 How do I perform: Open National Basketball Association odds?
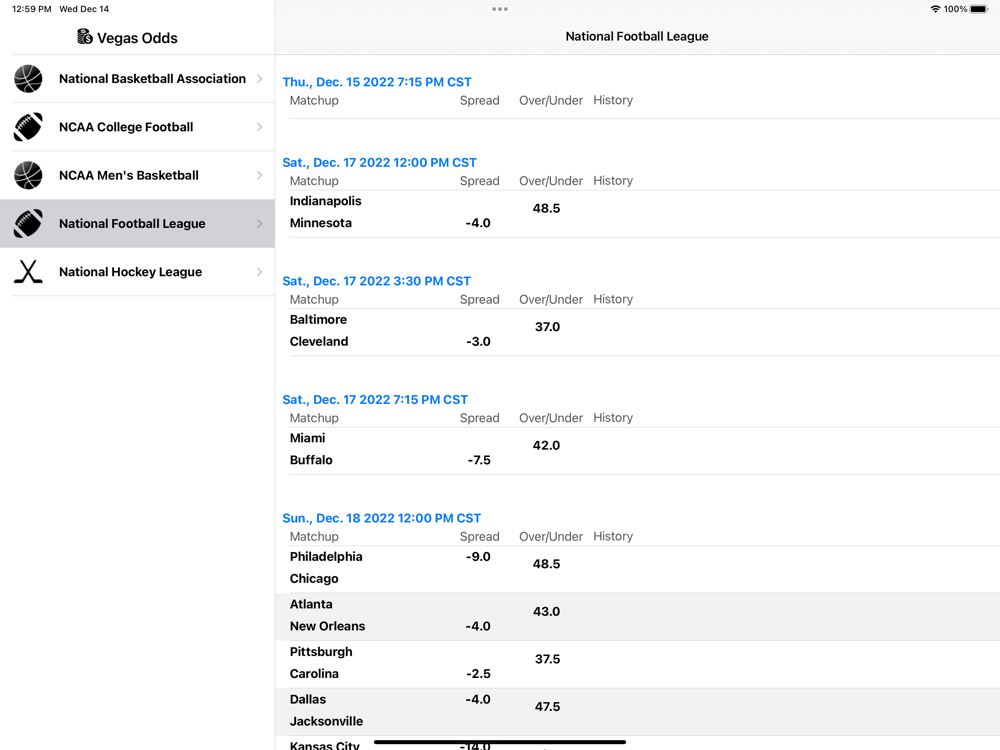(x=137, y=78)
